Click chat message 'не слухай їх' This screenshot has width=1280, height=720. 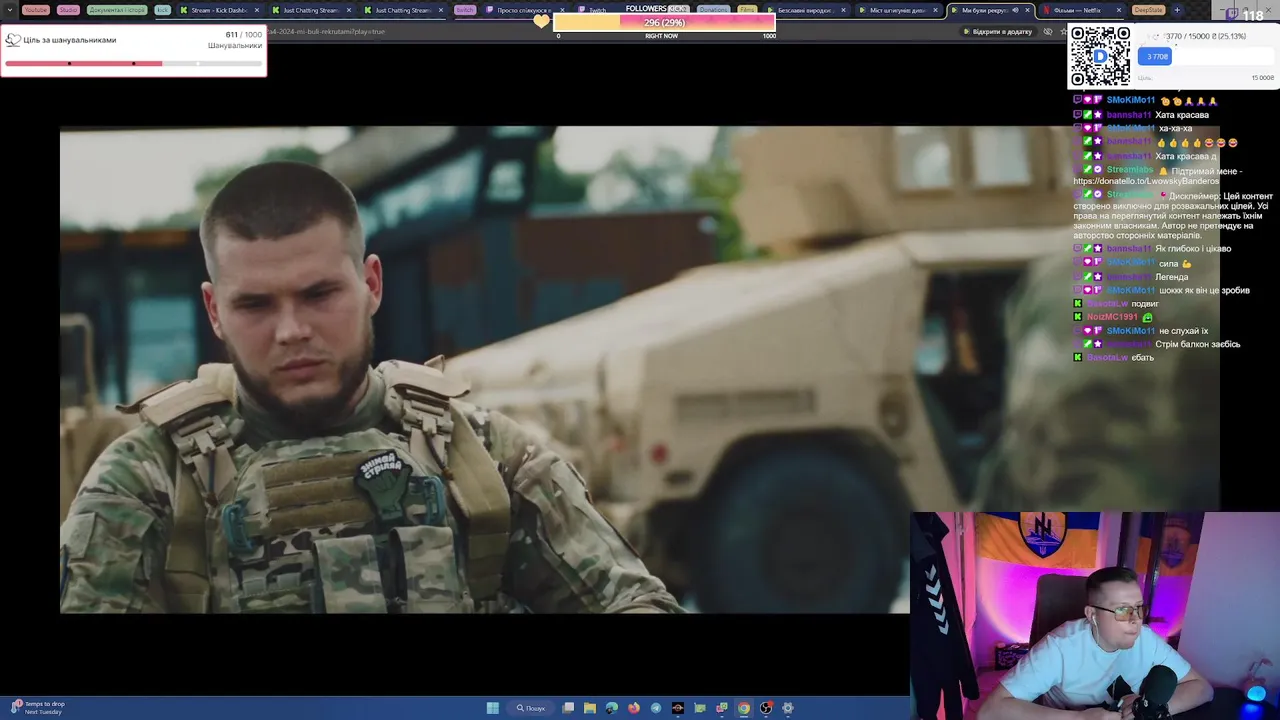[x=1184, y=331]
